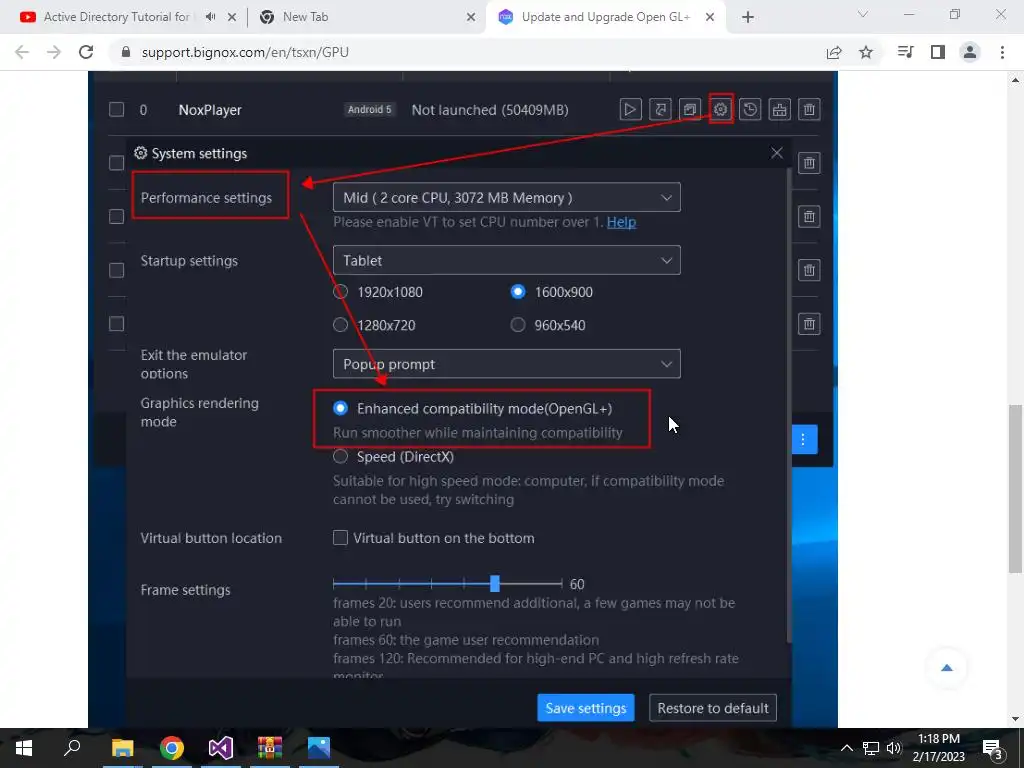Go forward to the next page
This screenshot has width=1024, height=768.
[x=54, y=52]
